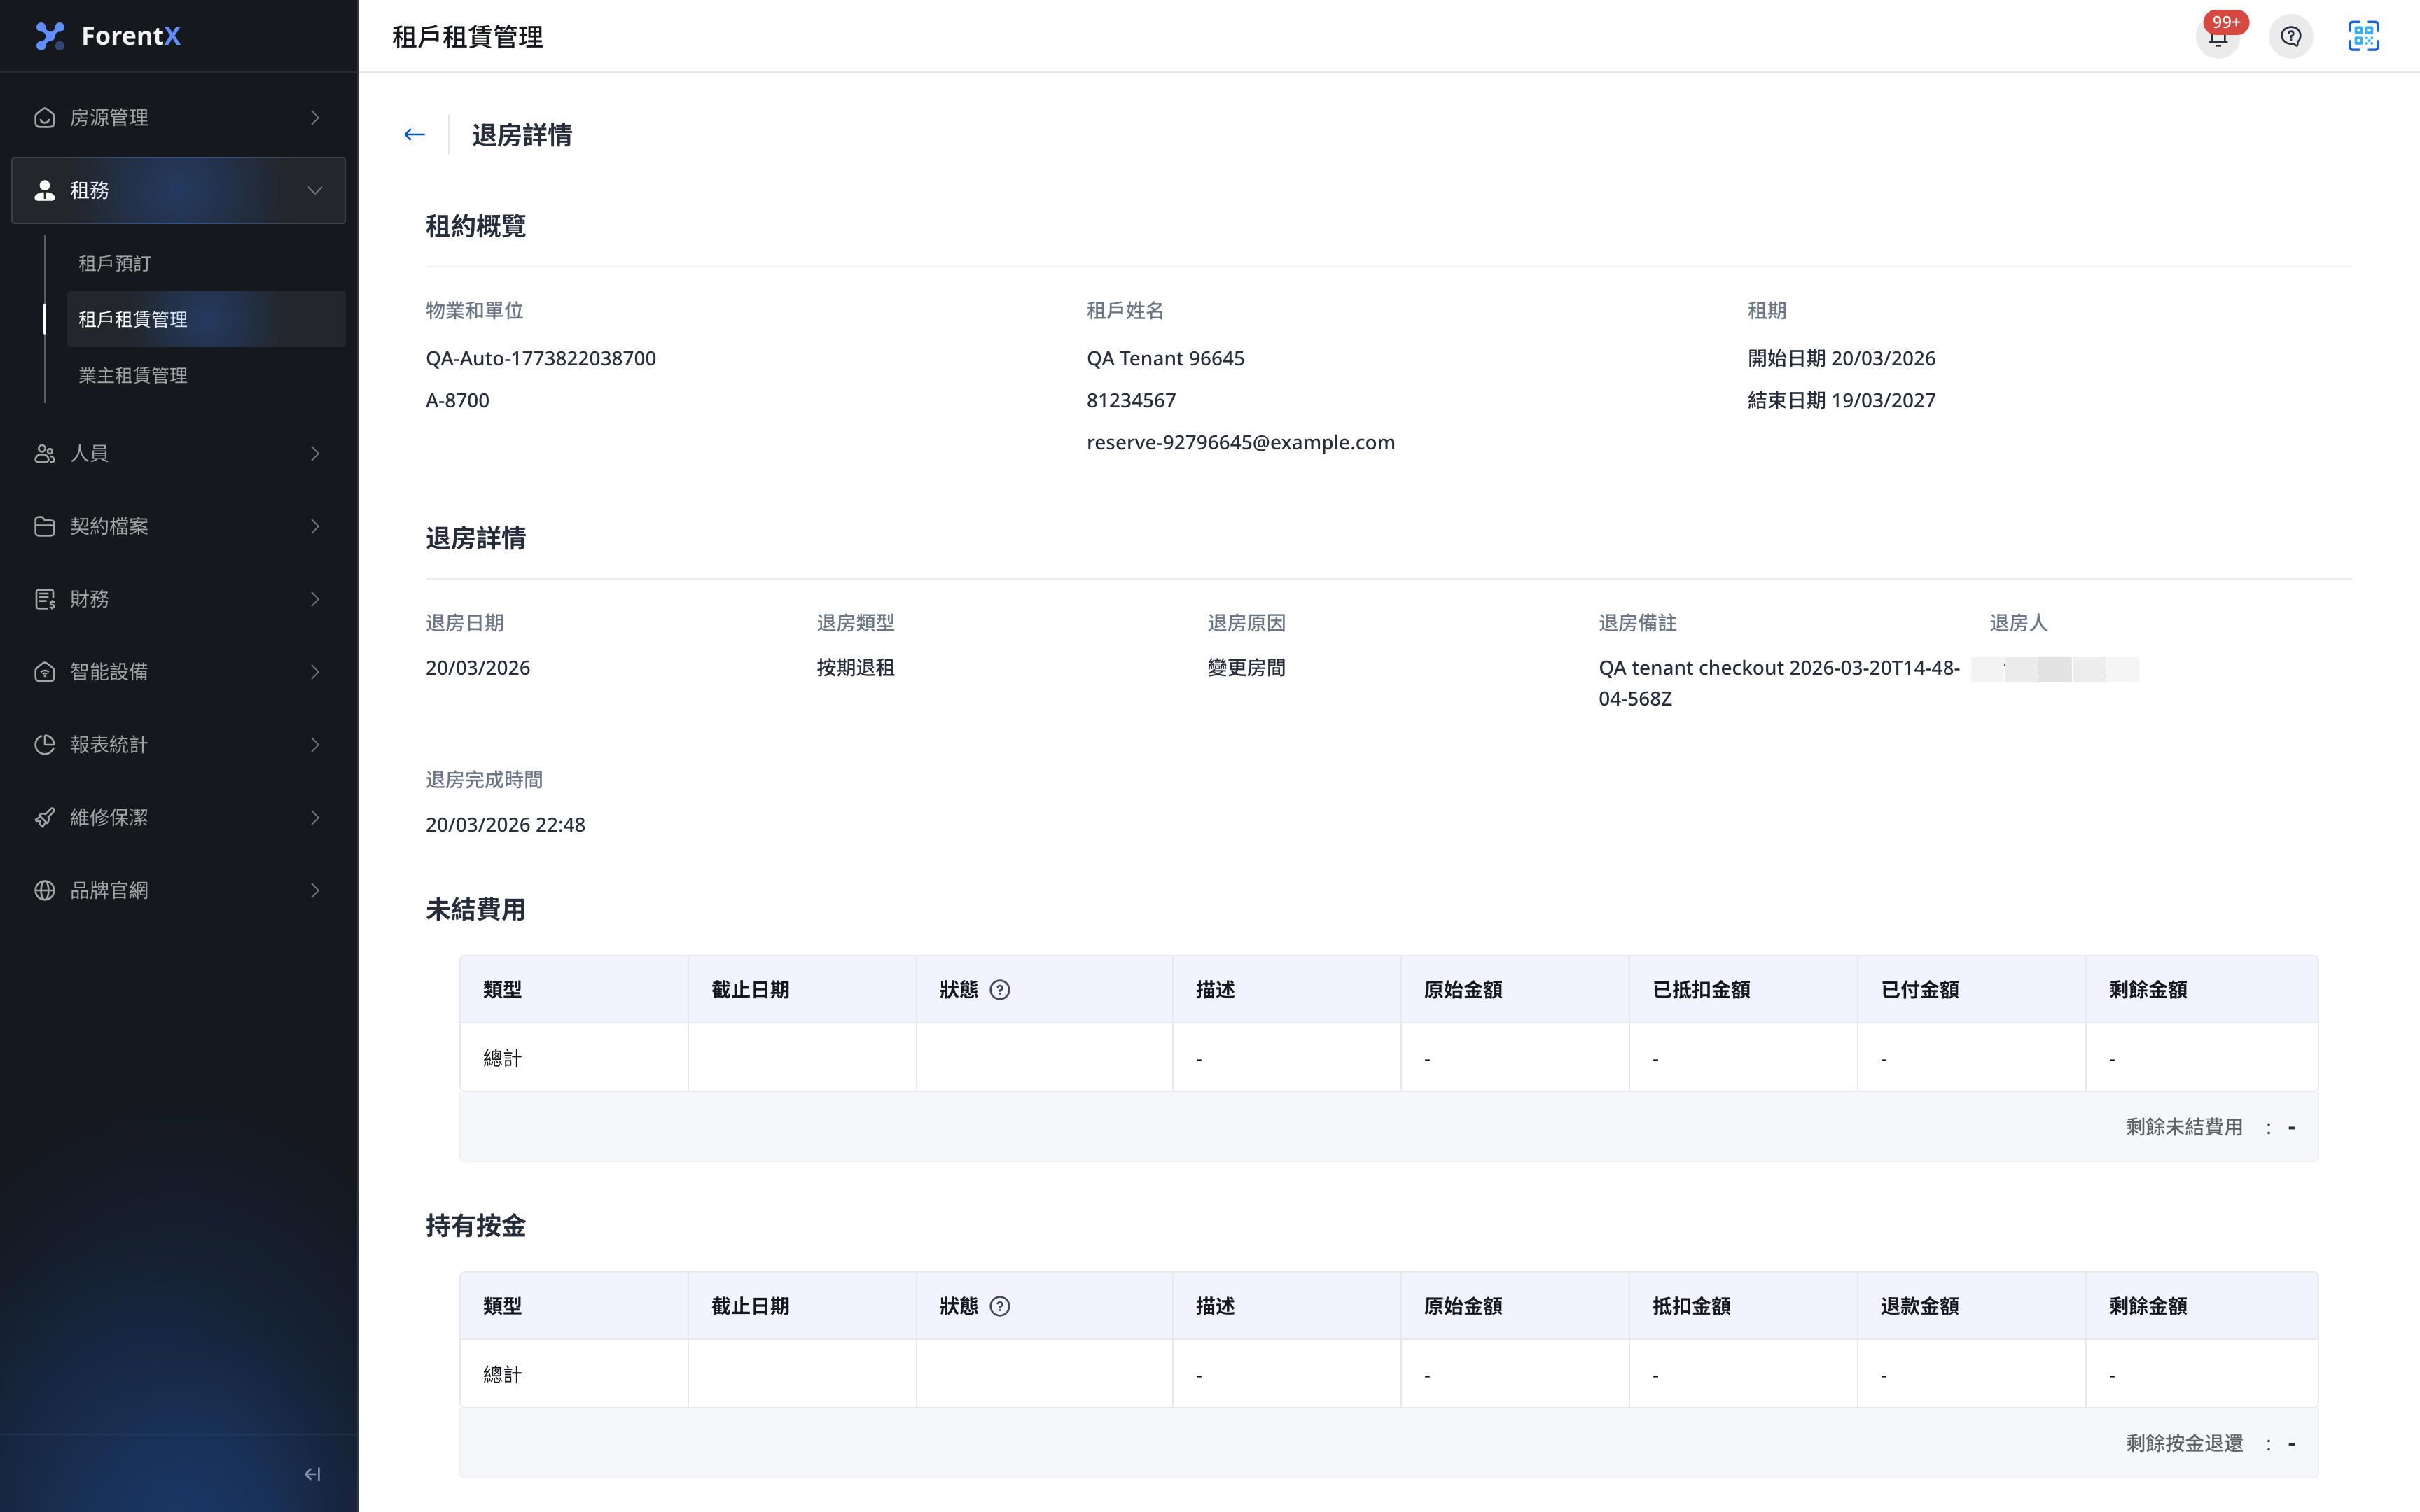Expand the 房源管理 menu
2420x1512 pixels.
coord(178,118)
